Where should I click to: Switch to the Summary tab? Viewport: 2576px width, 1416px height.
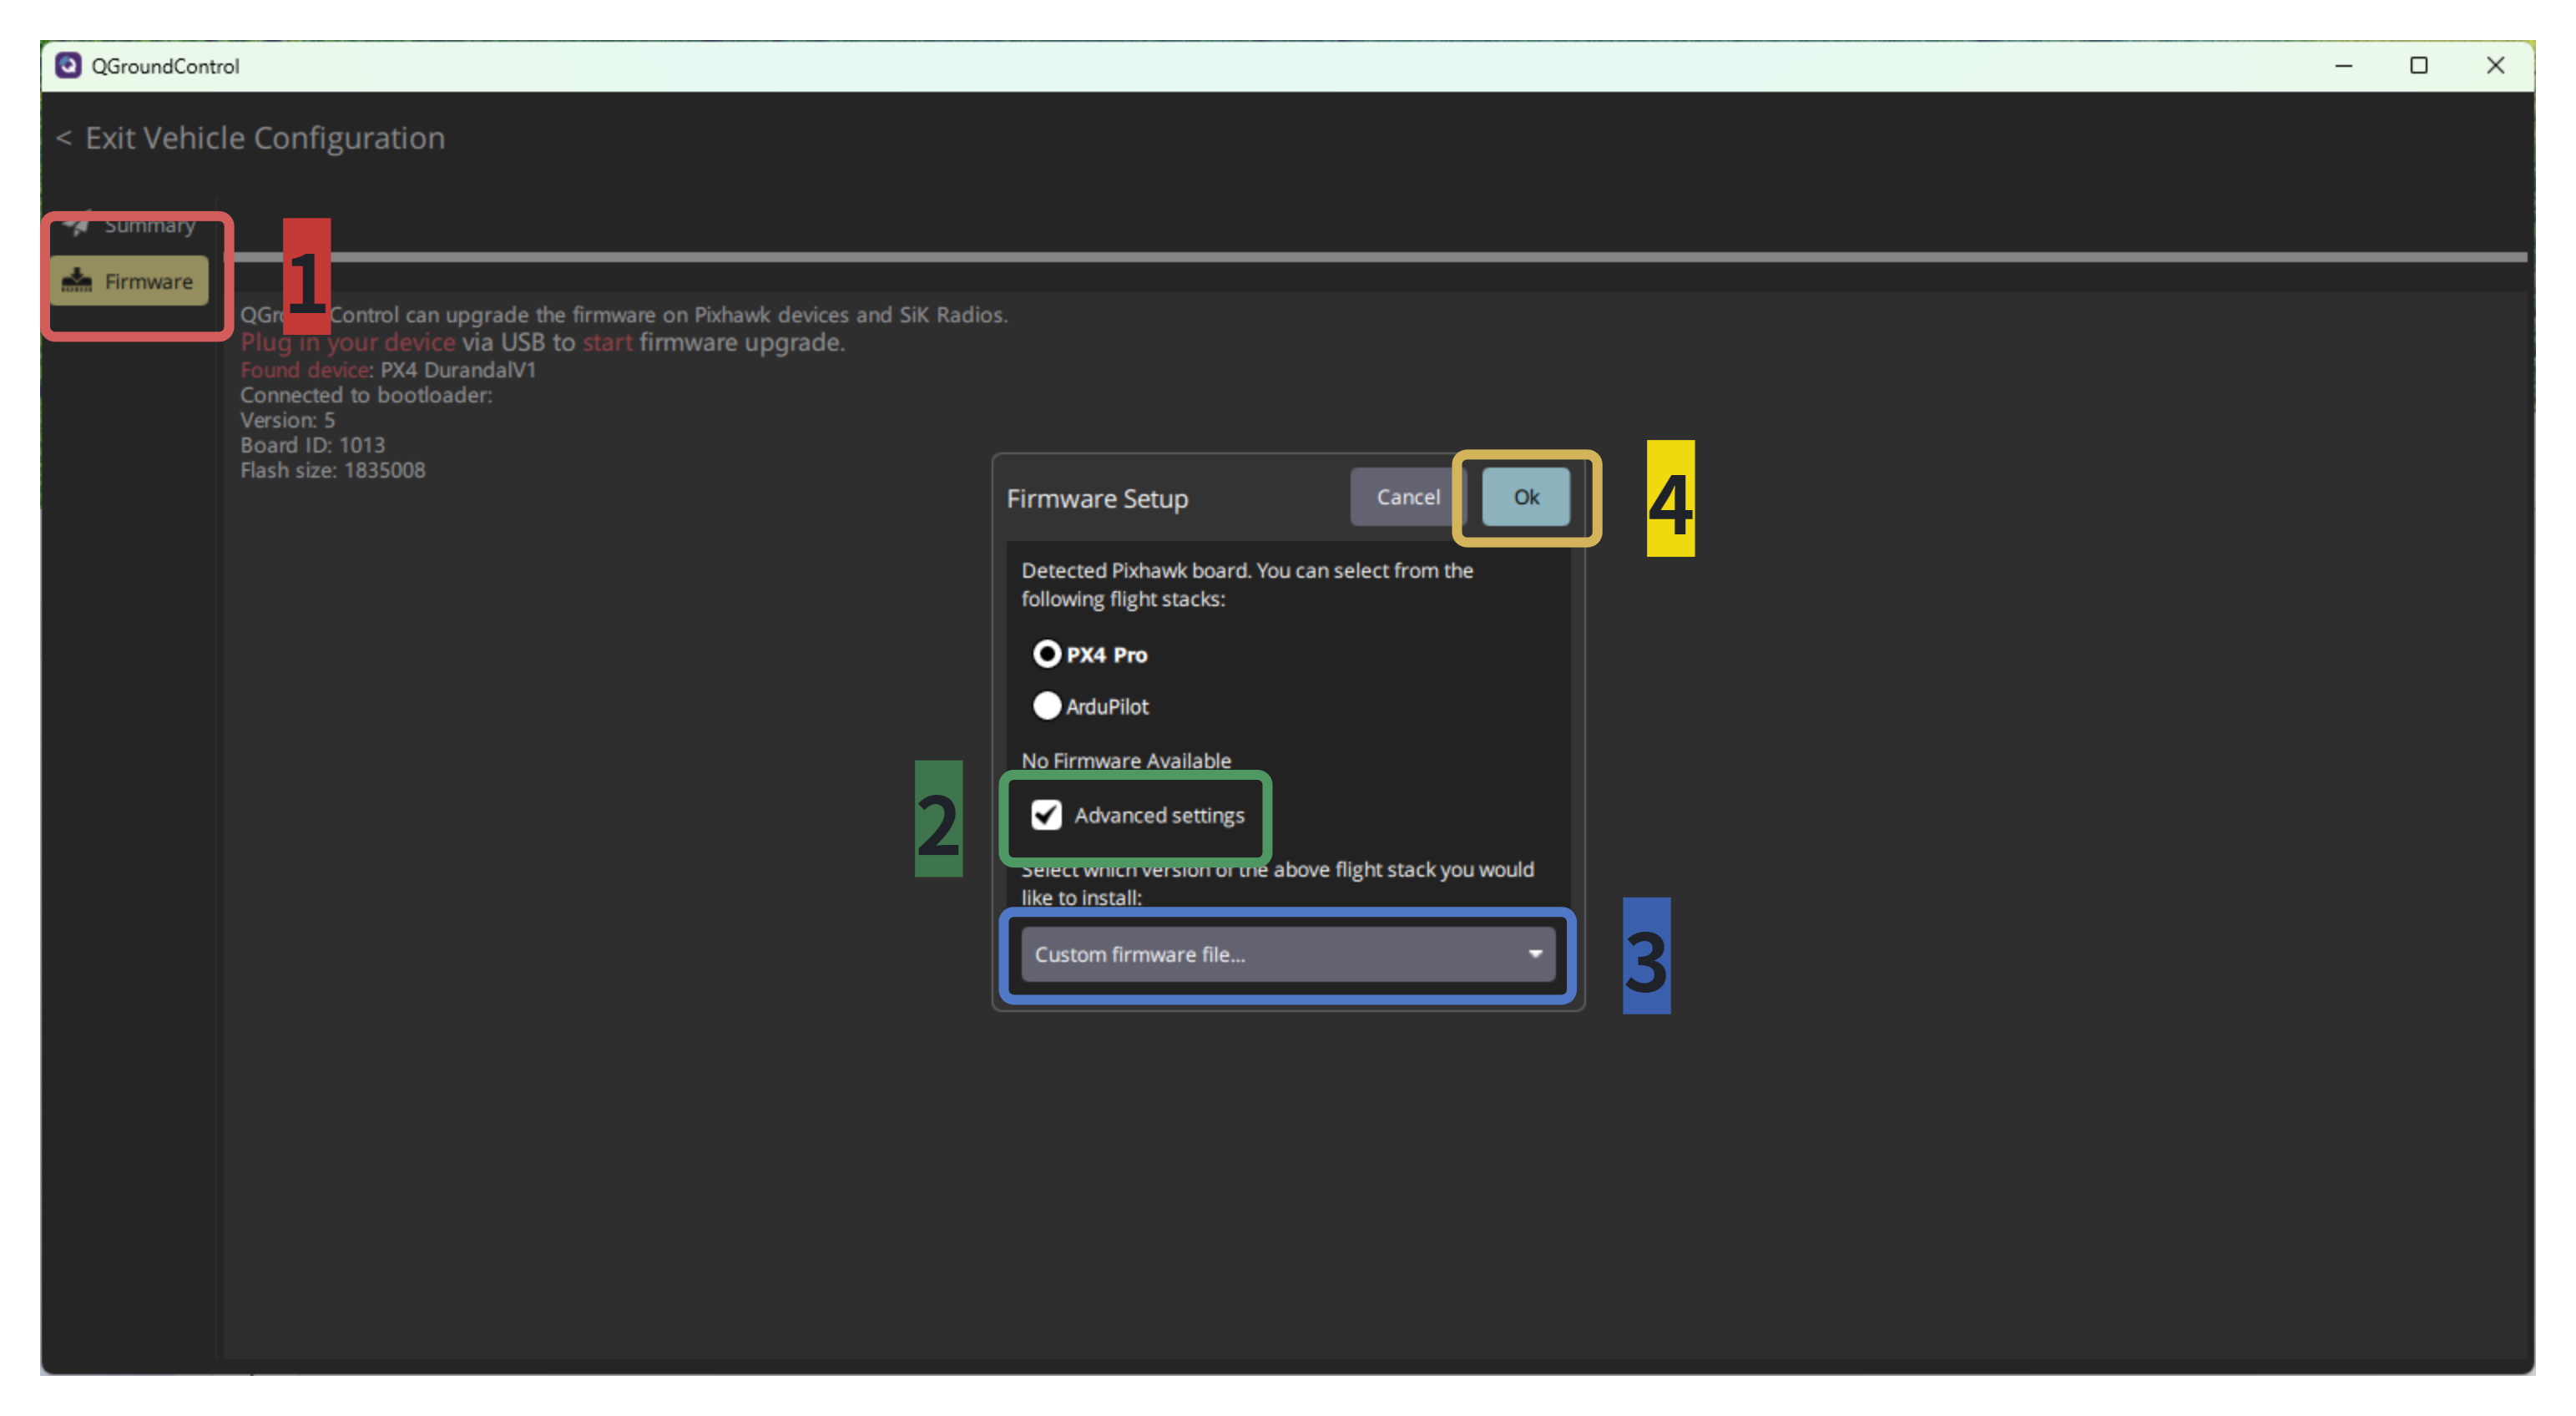click(130, 224)
